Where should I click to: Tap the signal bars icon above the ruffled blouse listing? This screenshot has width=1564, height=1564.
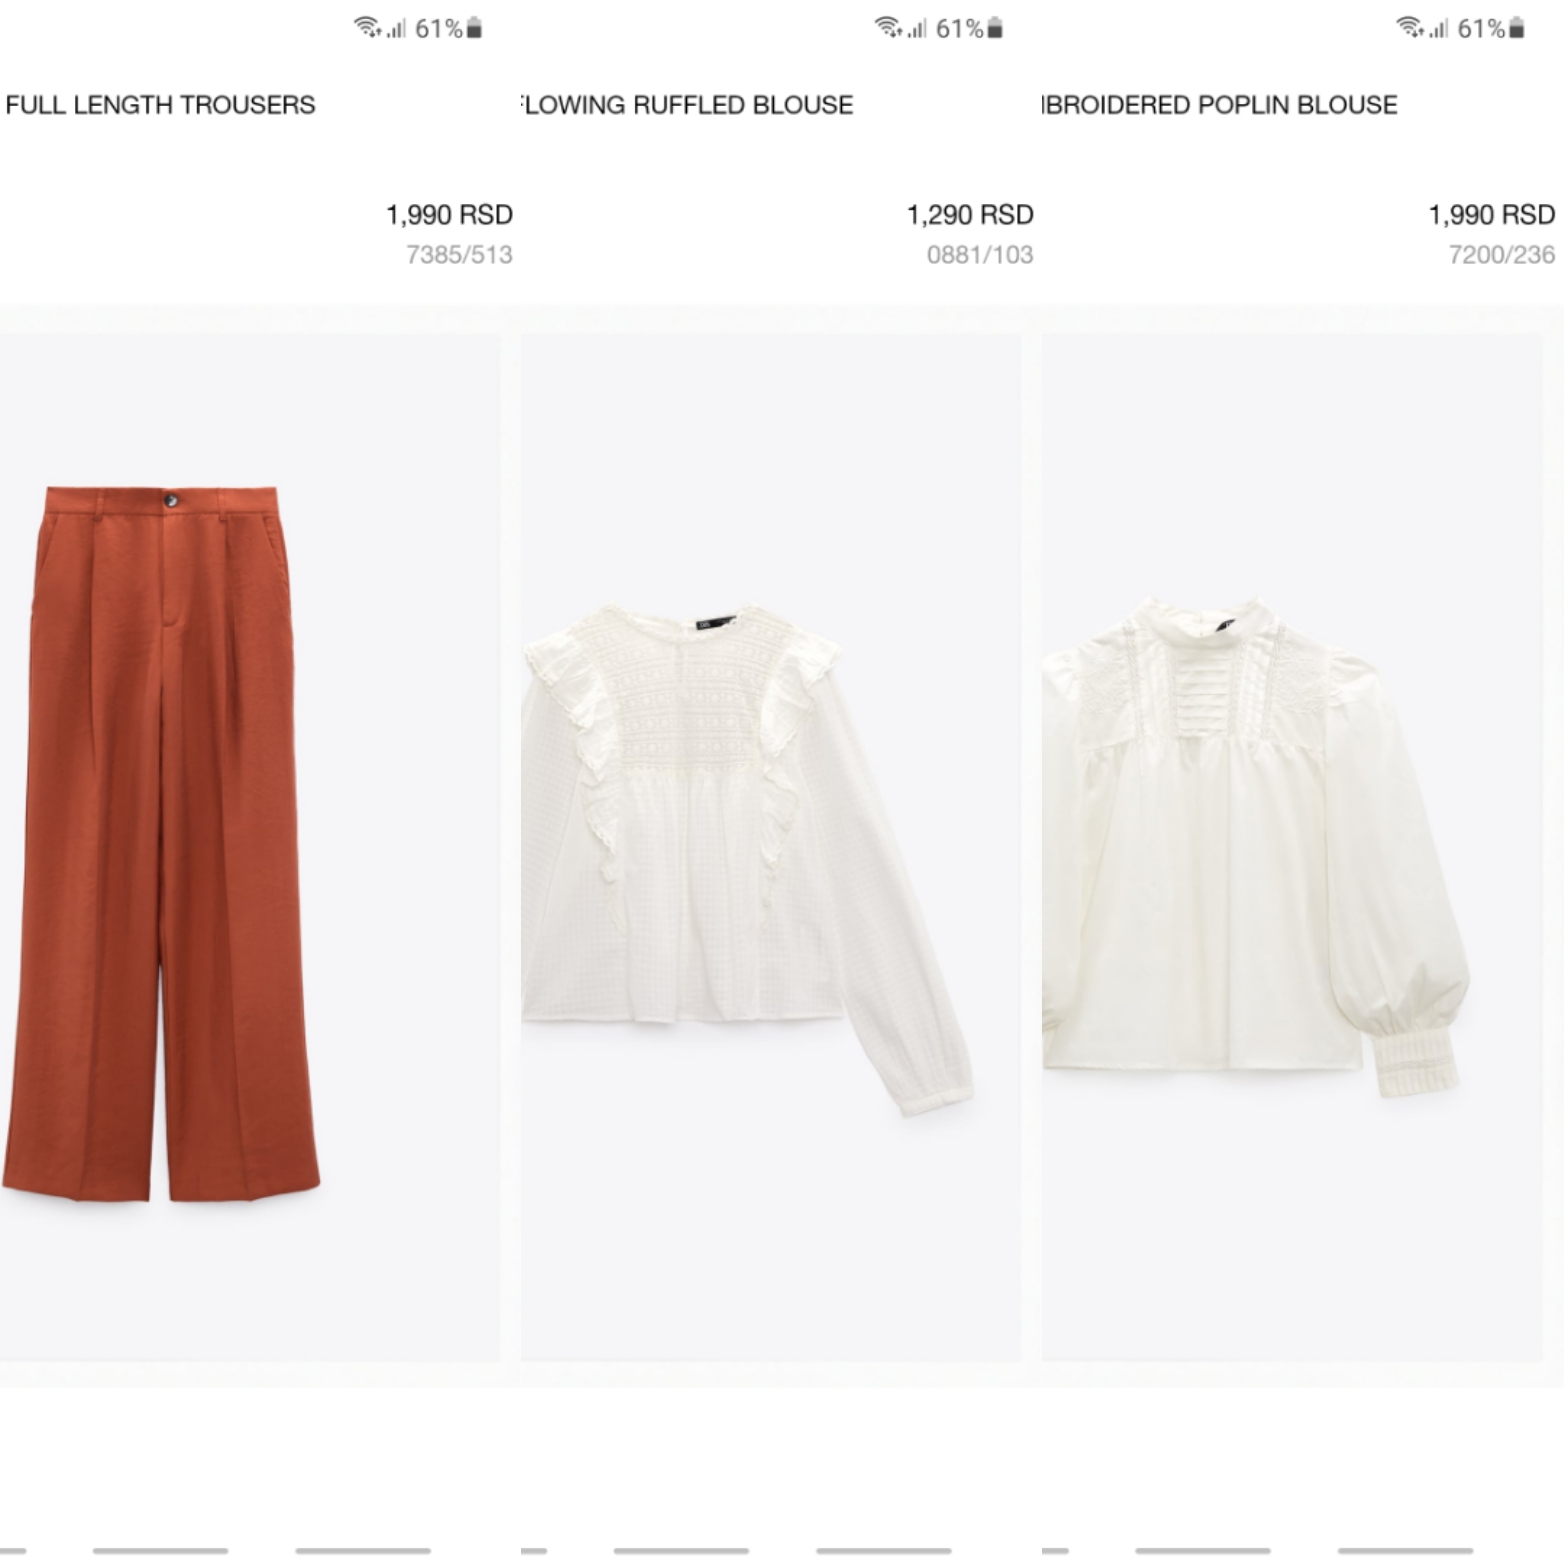tap(917, 28)
